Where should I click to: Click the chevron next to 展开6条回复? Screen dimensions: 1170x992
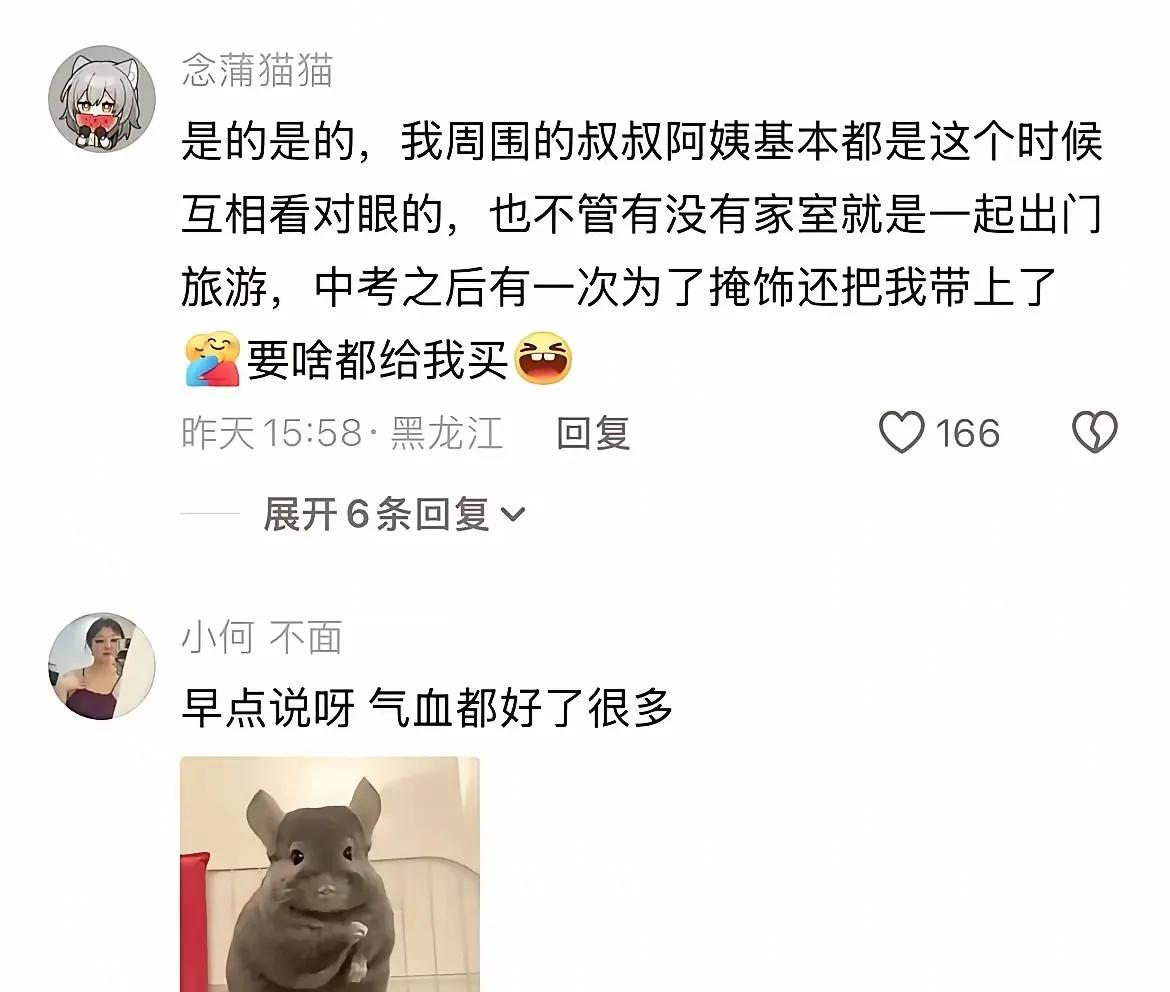(513, 515)
